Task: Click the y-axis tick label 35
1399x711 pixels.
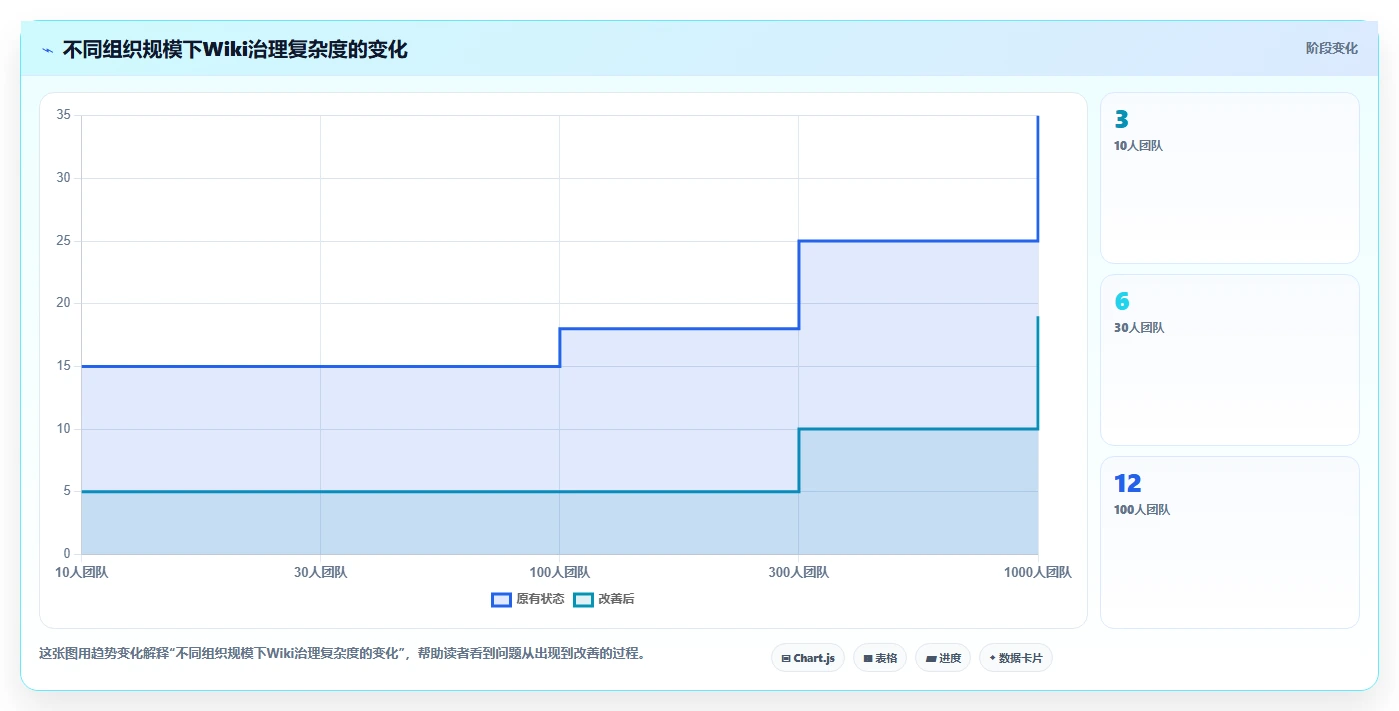Action: [63, 115]
